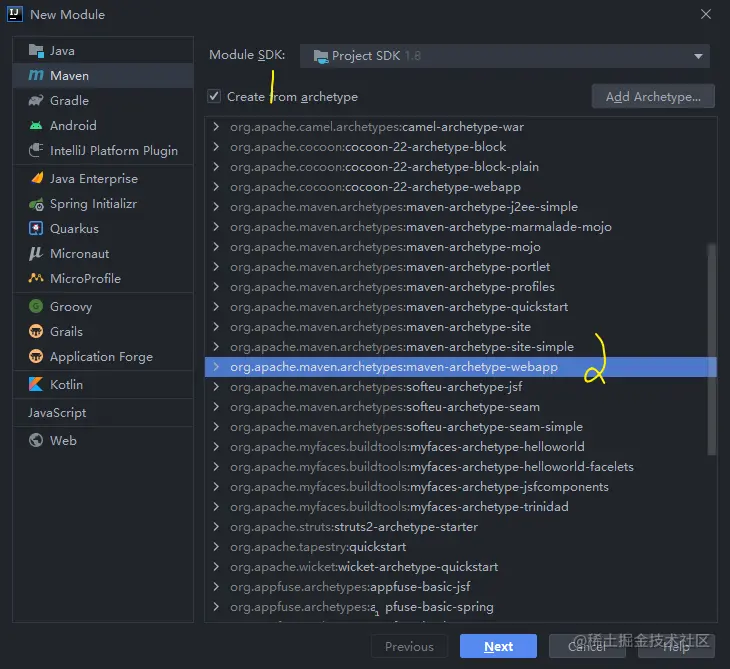Viewport: 730px width, 669px height.
Task: Expand cocoon-22-archetype-webapp node
Action: tap(216, 186)
